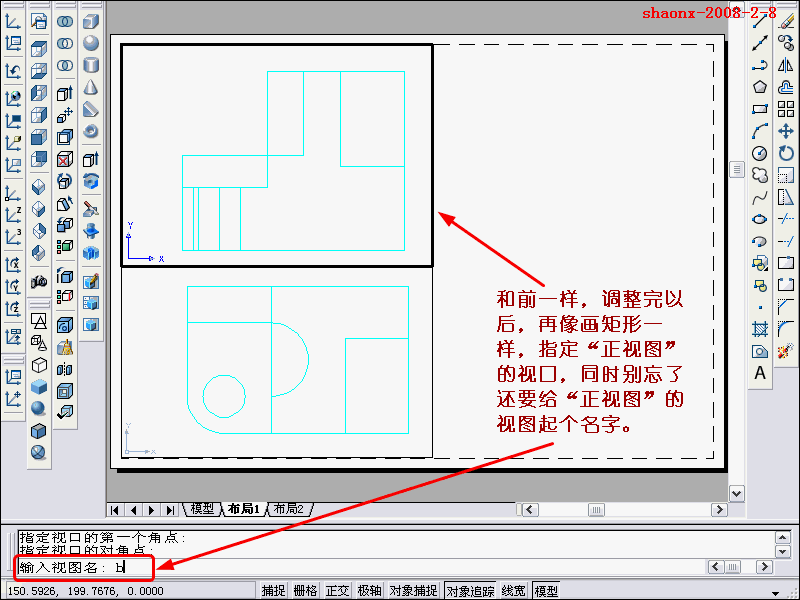Select the Ellipse draw tool
Viewport: 800px width, 600px height.
point(760,219)
